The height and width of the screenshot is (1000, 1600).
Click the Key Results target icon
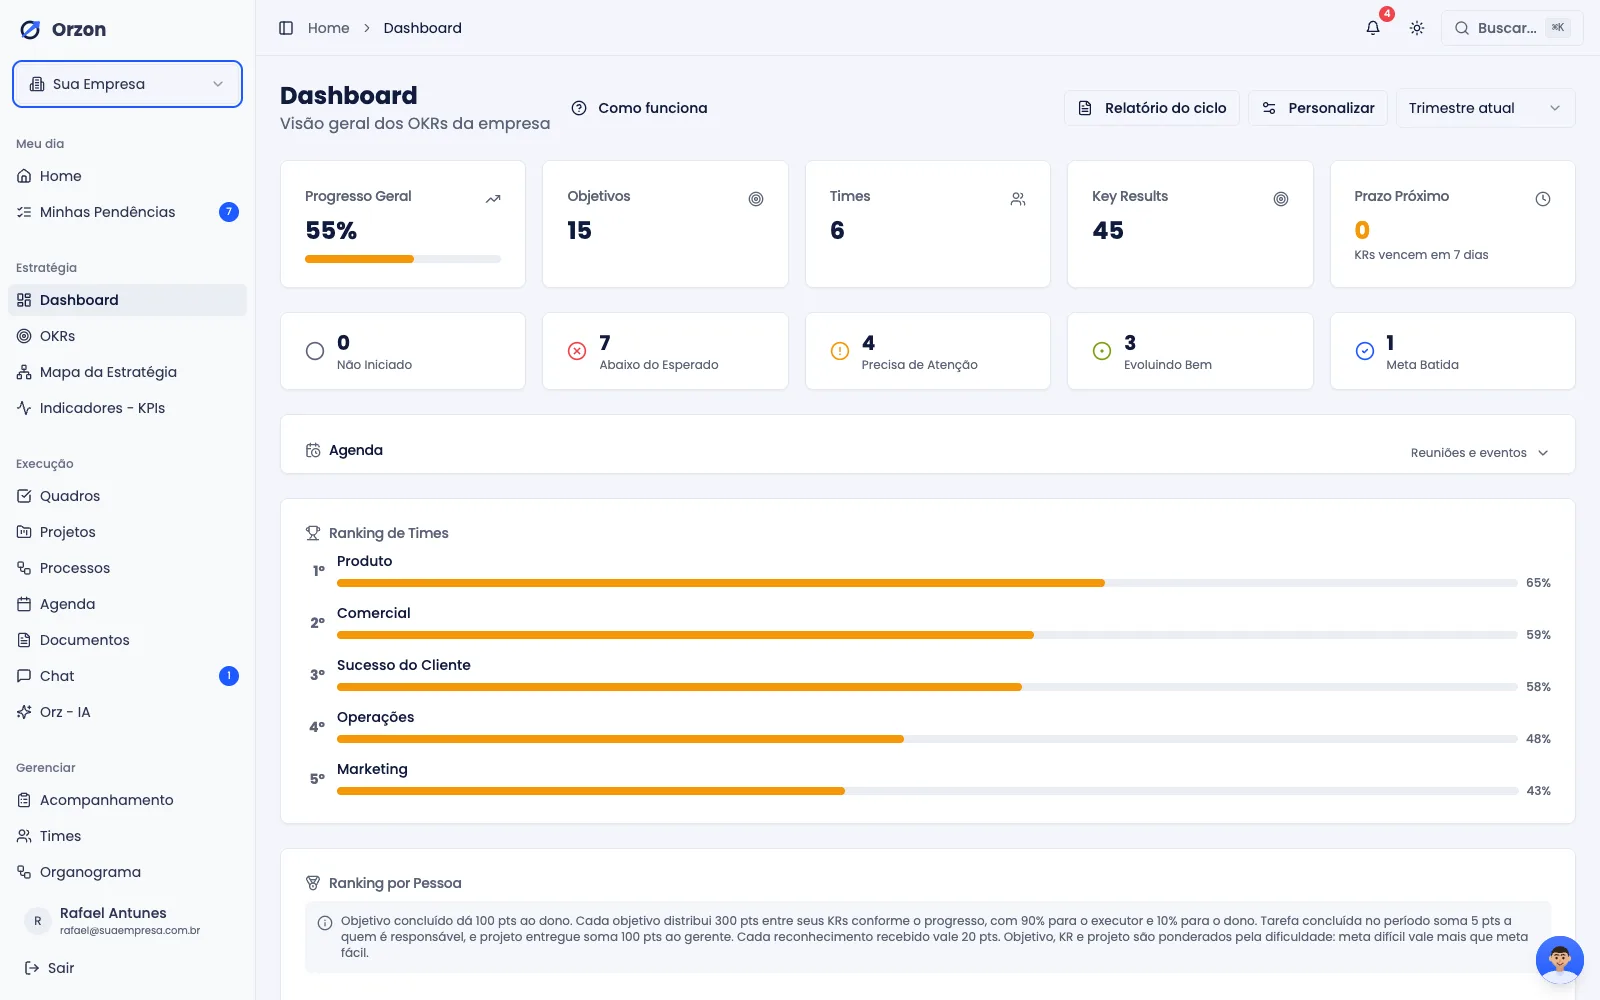pyautogui.click(x=1281, y=199)
